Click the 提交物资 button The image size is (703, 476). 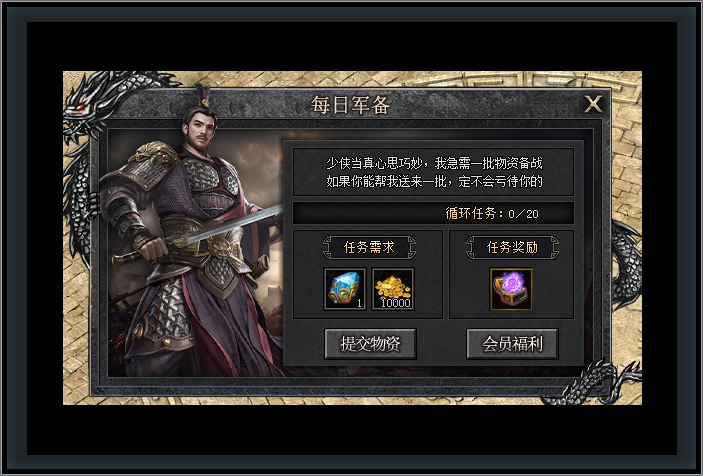click(x=370, y=344)
